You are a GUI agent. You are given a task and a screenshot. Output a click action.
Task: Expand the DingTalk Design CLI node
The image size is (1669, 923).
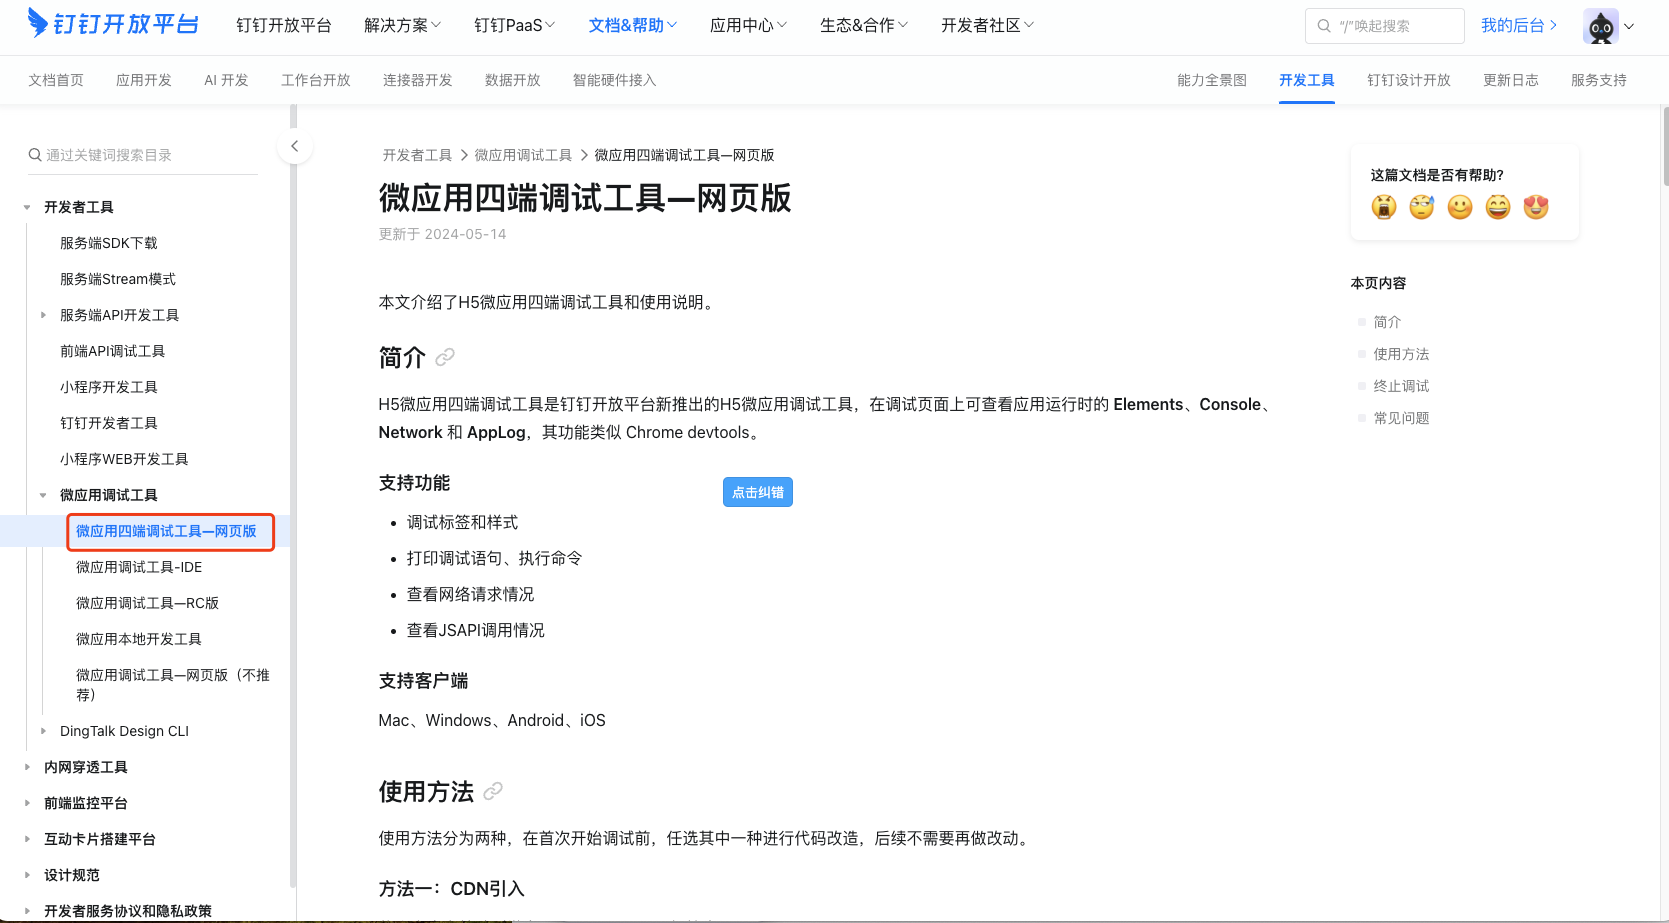coord(43,731)
